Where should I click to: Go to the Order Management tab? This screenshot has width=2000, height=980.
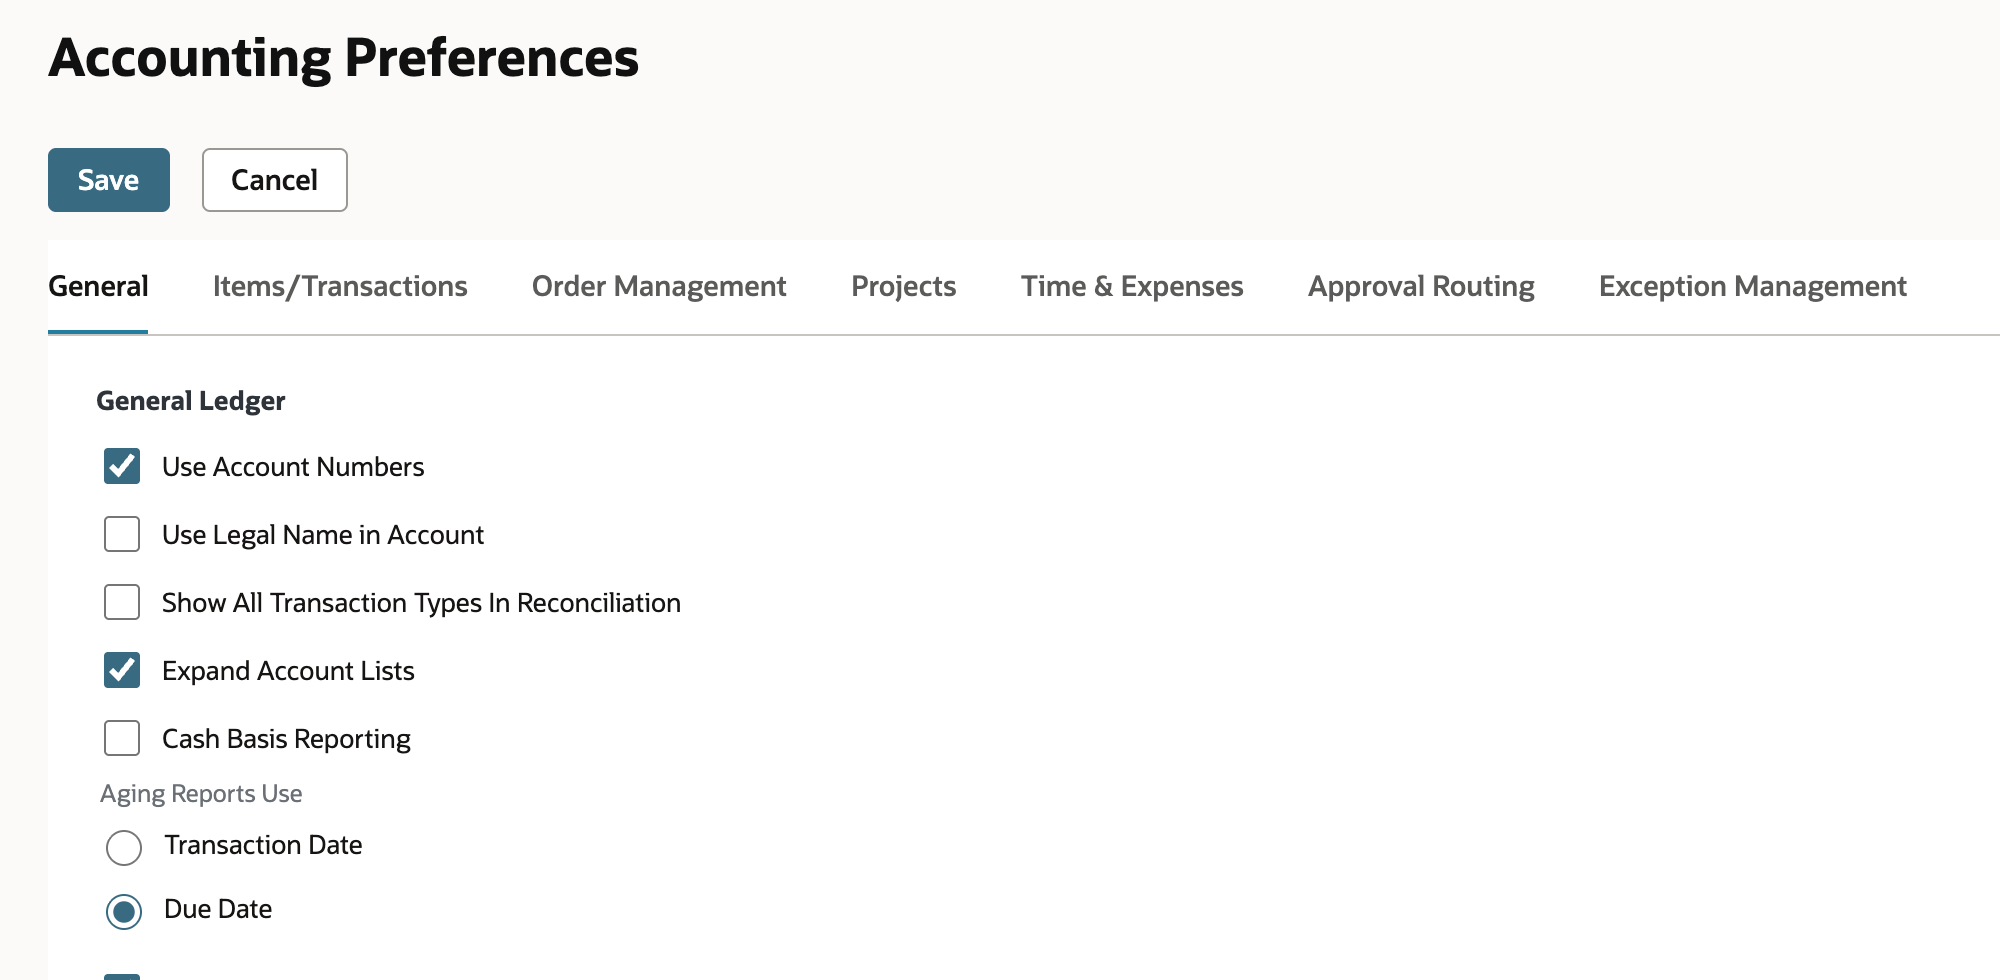[x=659, y=286]
